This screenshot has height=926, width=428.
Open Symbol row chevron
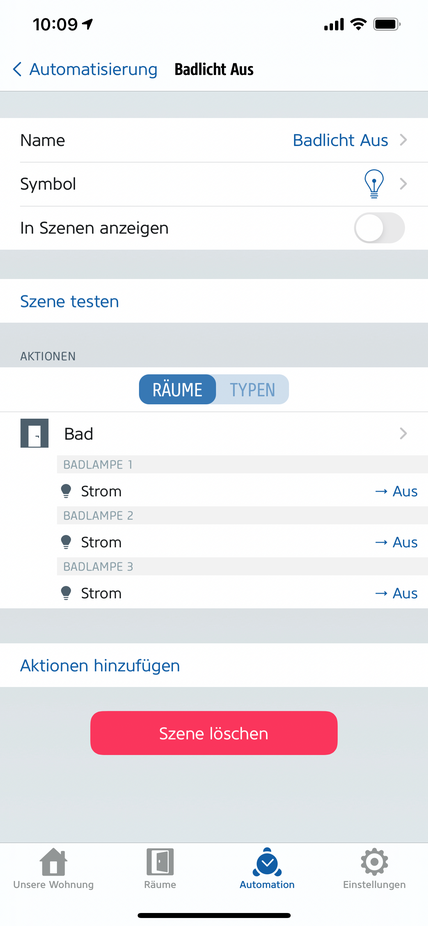tap(403, 184)
